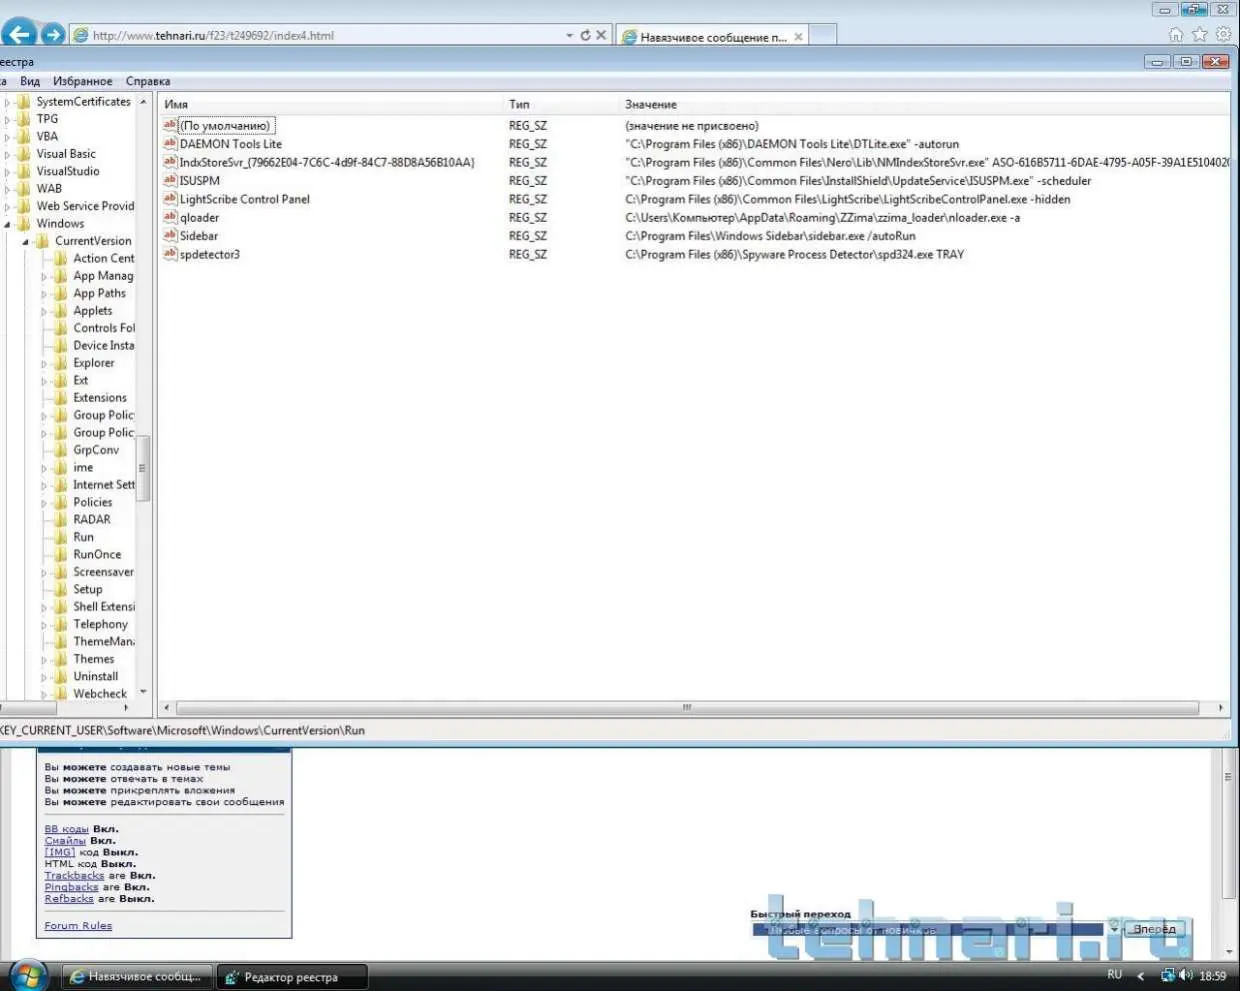Expand the Policies tree node

pos(44,502)
